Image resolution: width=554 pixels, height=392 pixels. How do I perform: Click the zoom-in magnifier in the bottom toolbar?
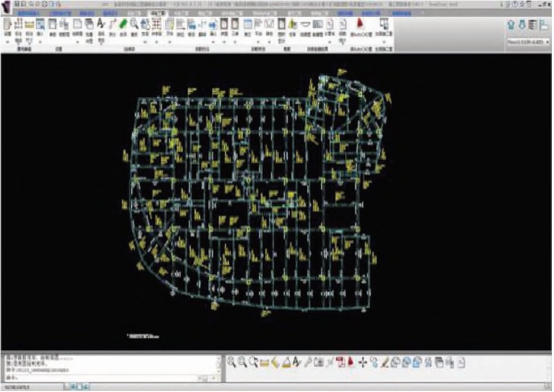coord(231,362)
